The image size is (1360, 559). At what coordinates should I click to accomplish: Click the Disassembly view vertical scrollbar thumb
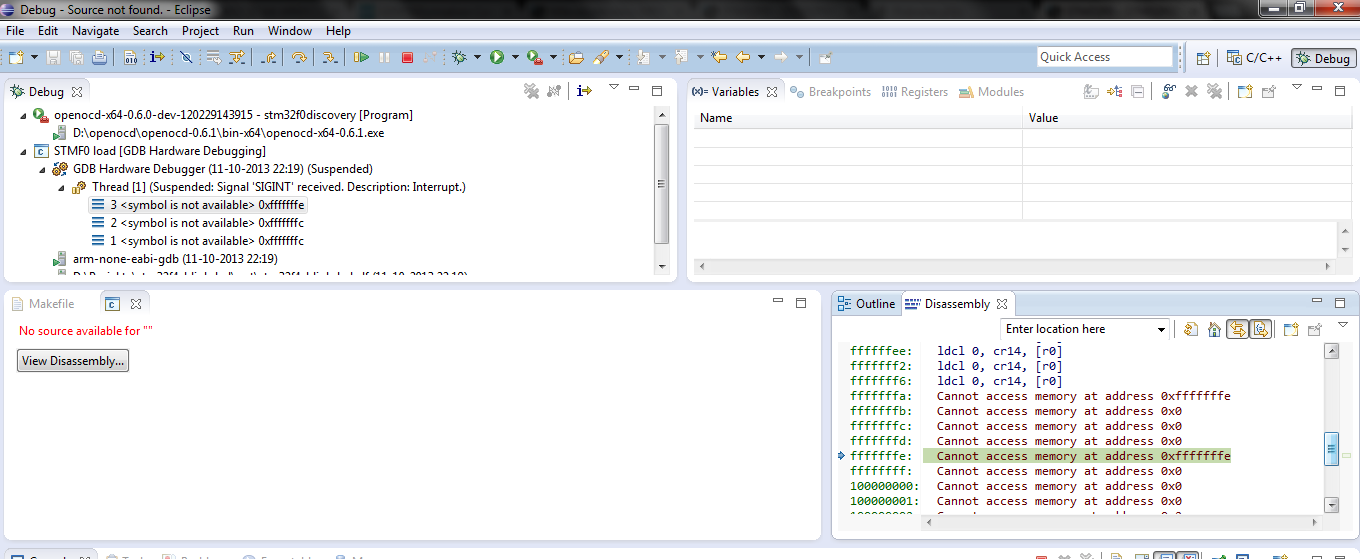[1331, 450]
